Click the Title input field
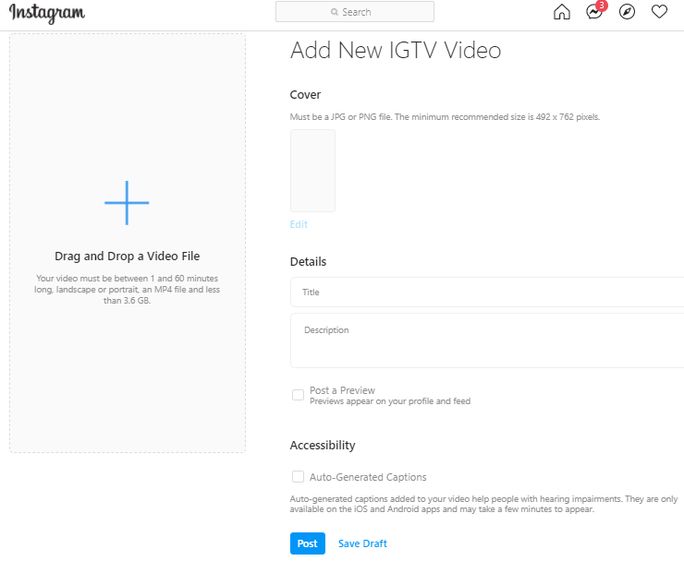The width and height of the screenshot is (684, 561). click(487, 292)
